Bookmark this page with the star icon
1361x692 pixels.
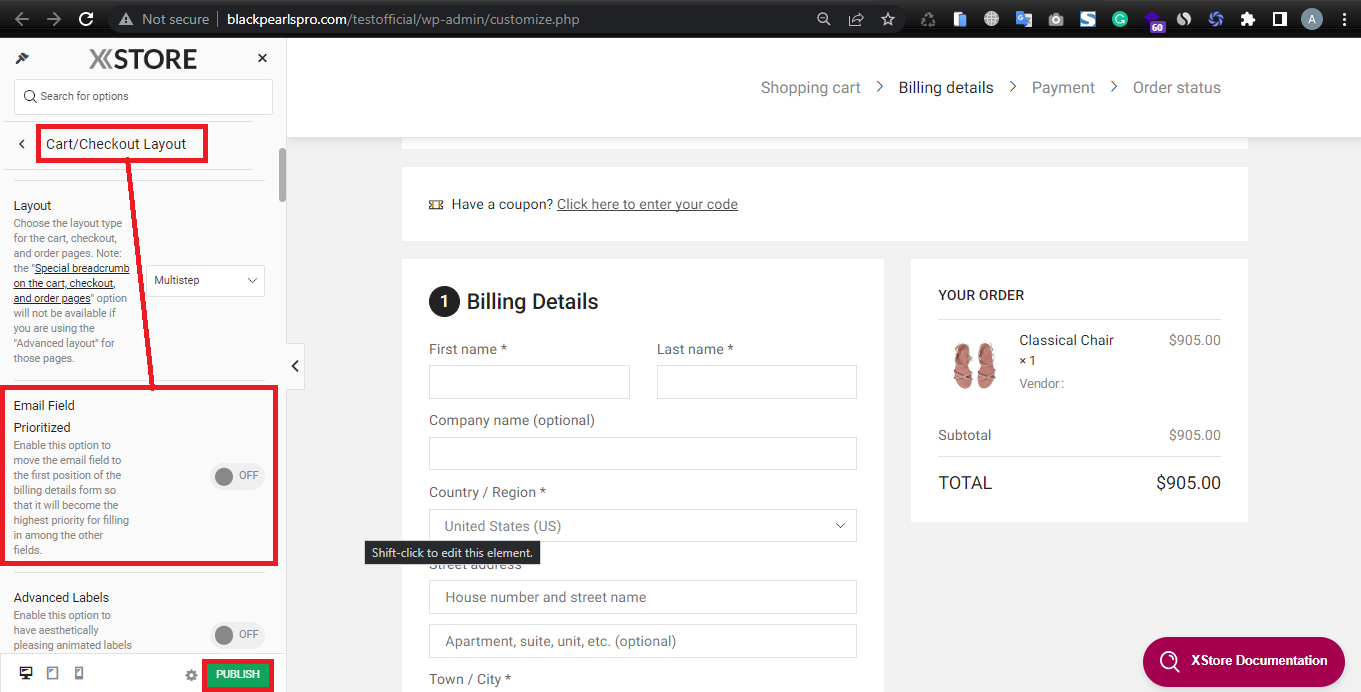(x=888, y=19)
